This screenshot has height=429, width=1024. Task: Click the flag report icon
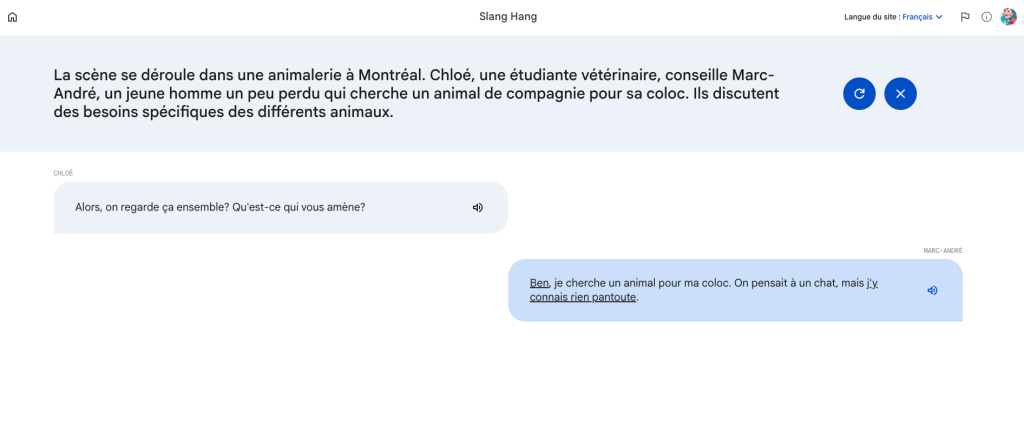click(x=965, y=17)
